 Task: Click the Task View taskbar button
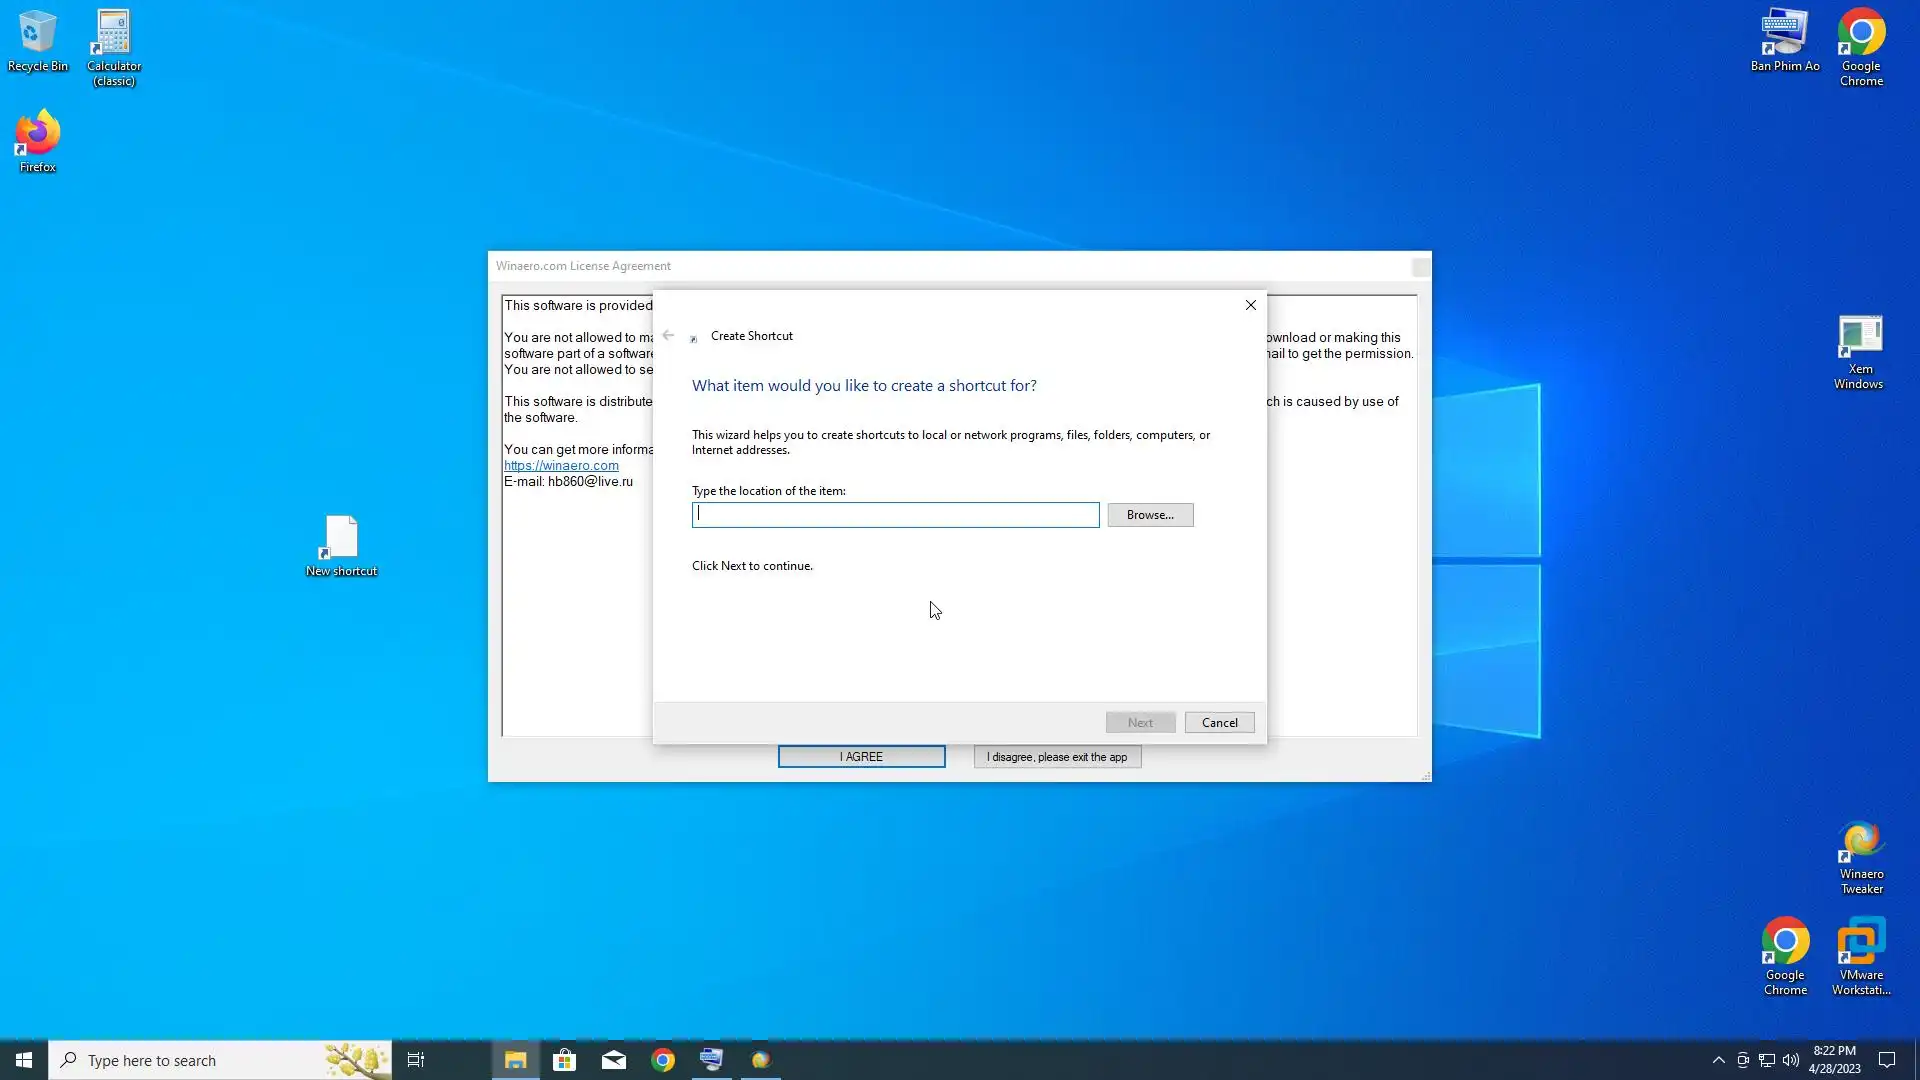416,1060
